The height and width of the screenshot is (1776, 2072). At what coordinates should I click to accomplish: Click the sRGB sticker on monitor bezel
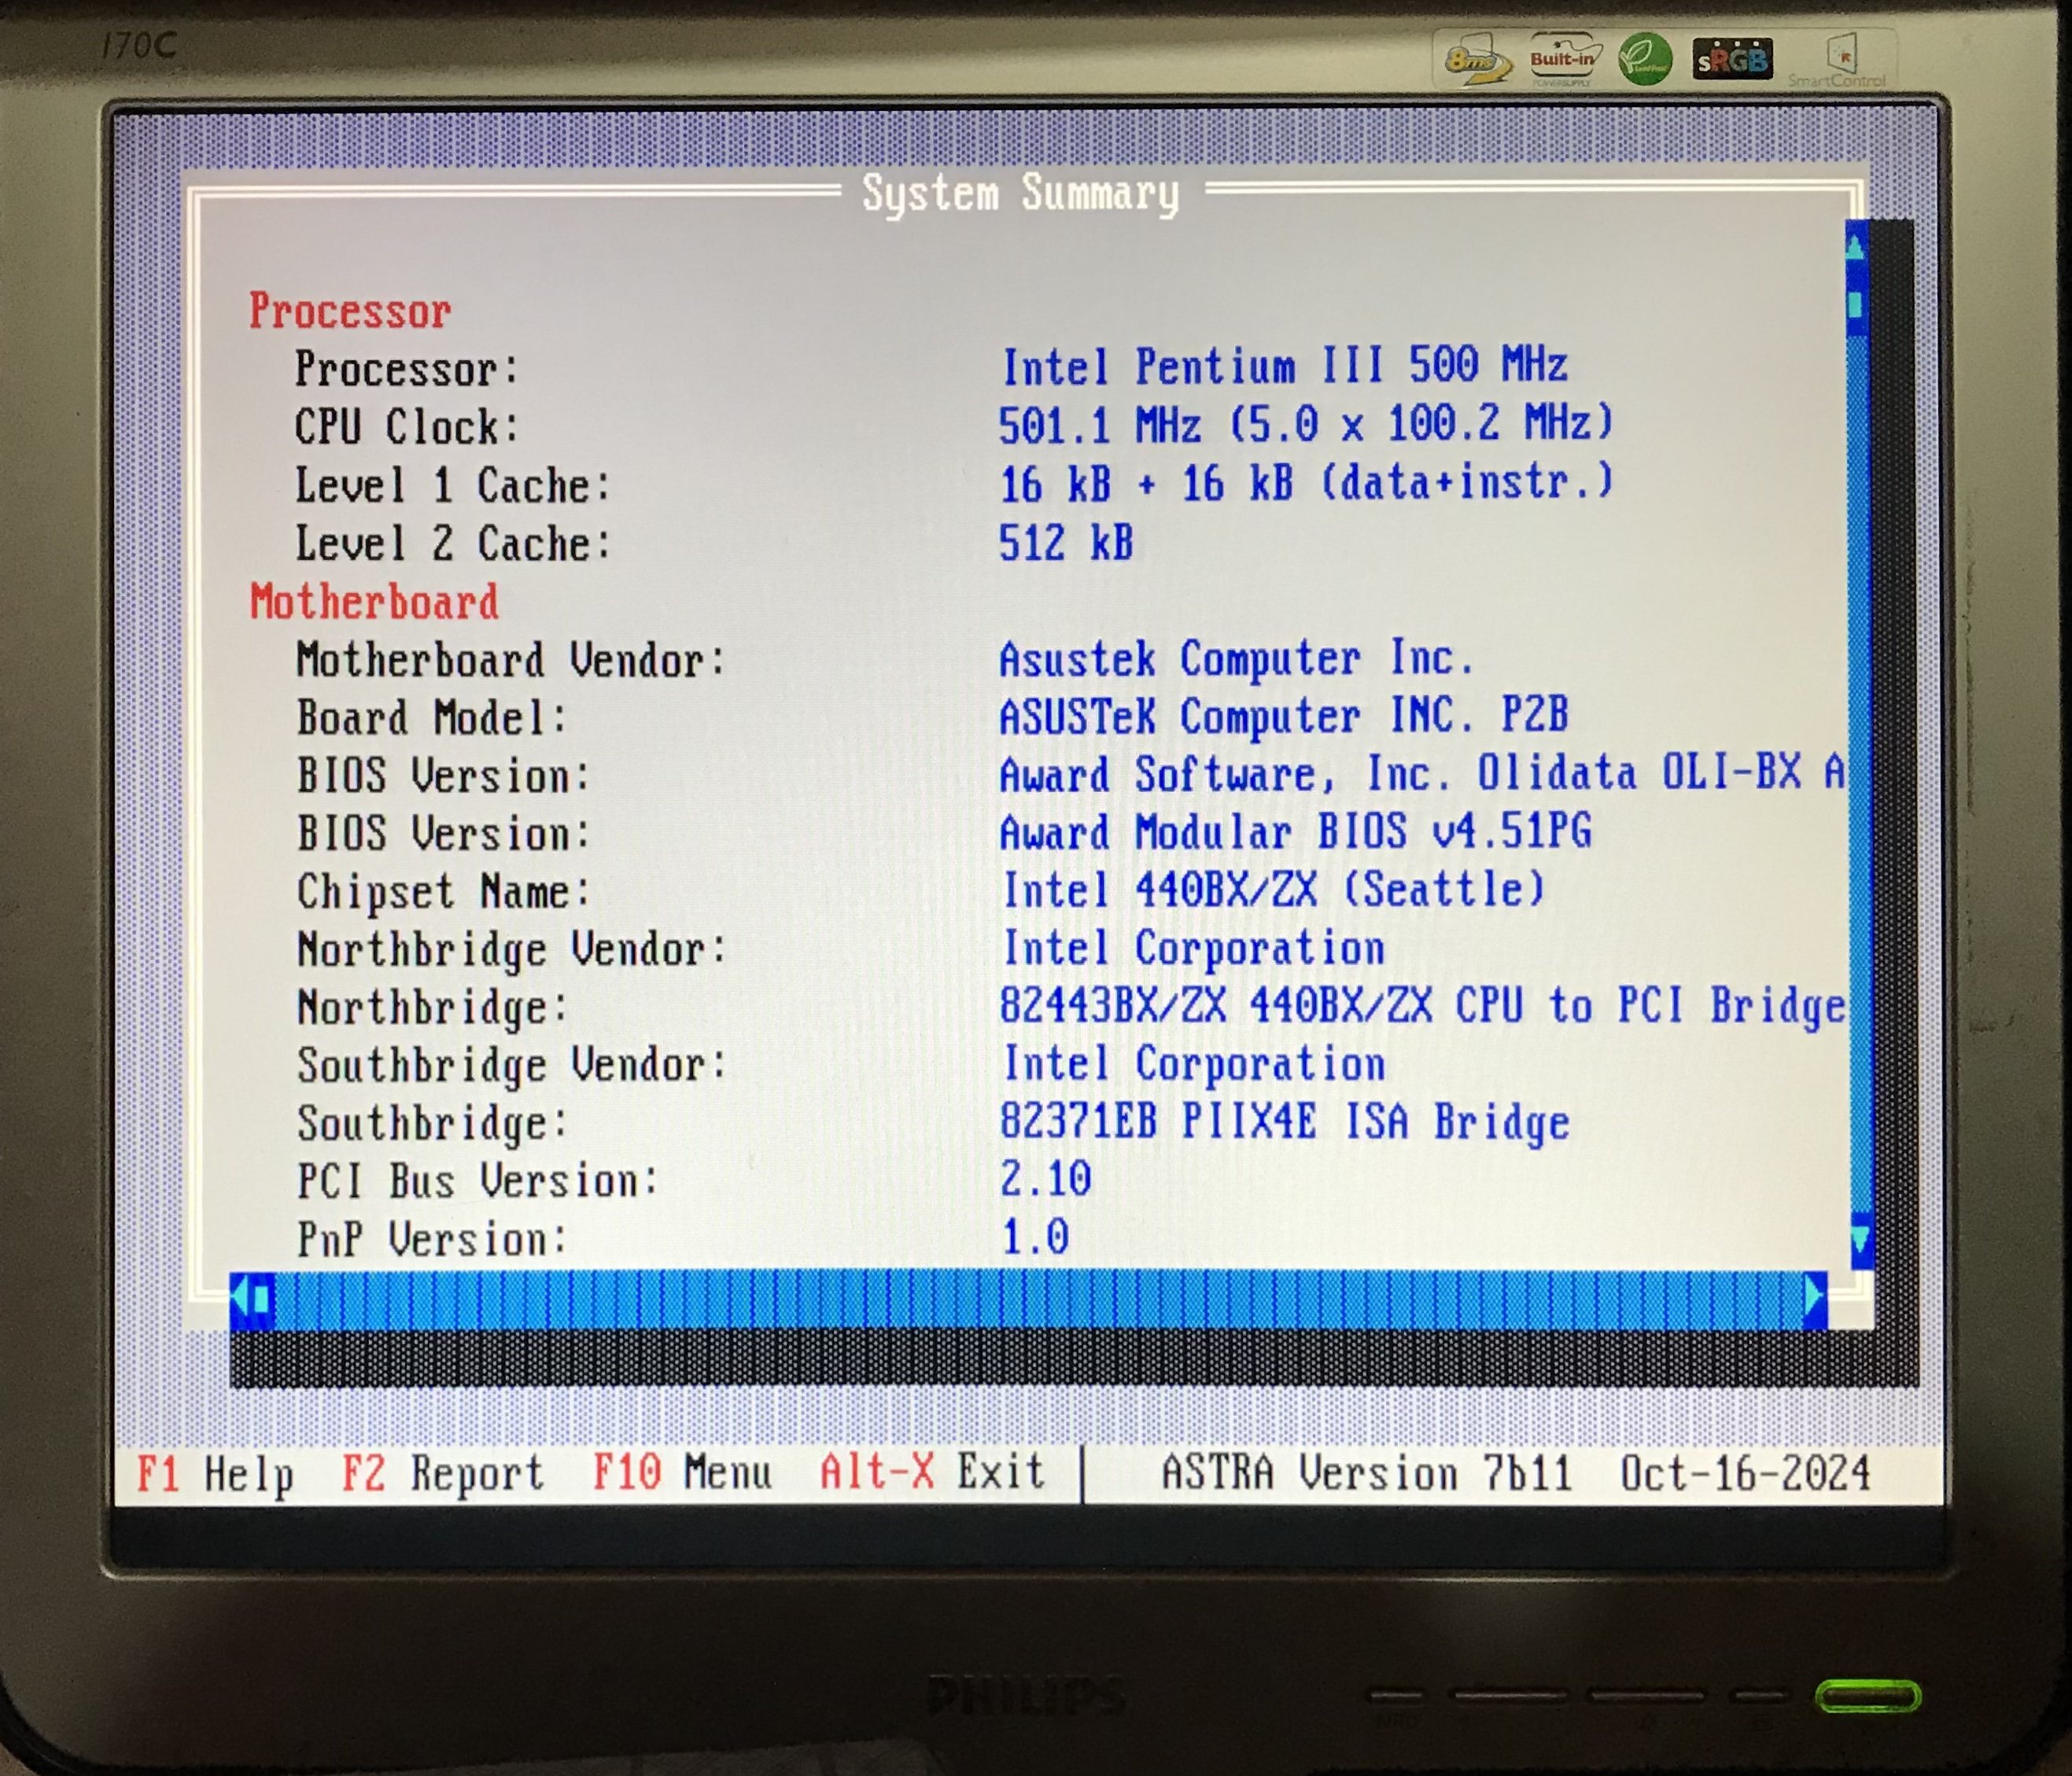click(x=1732, y=60)
